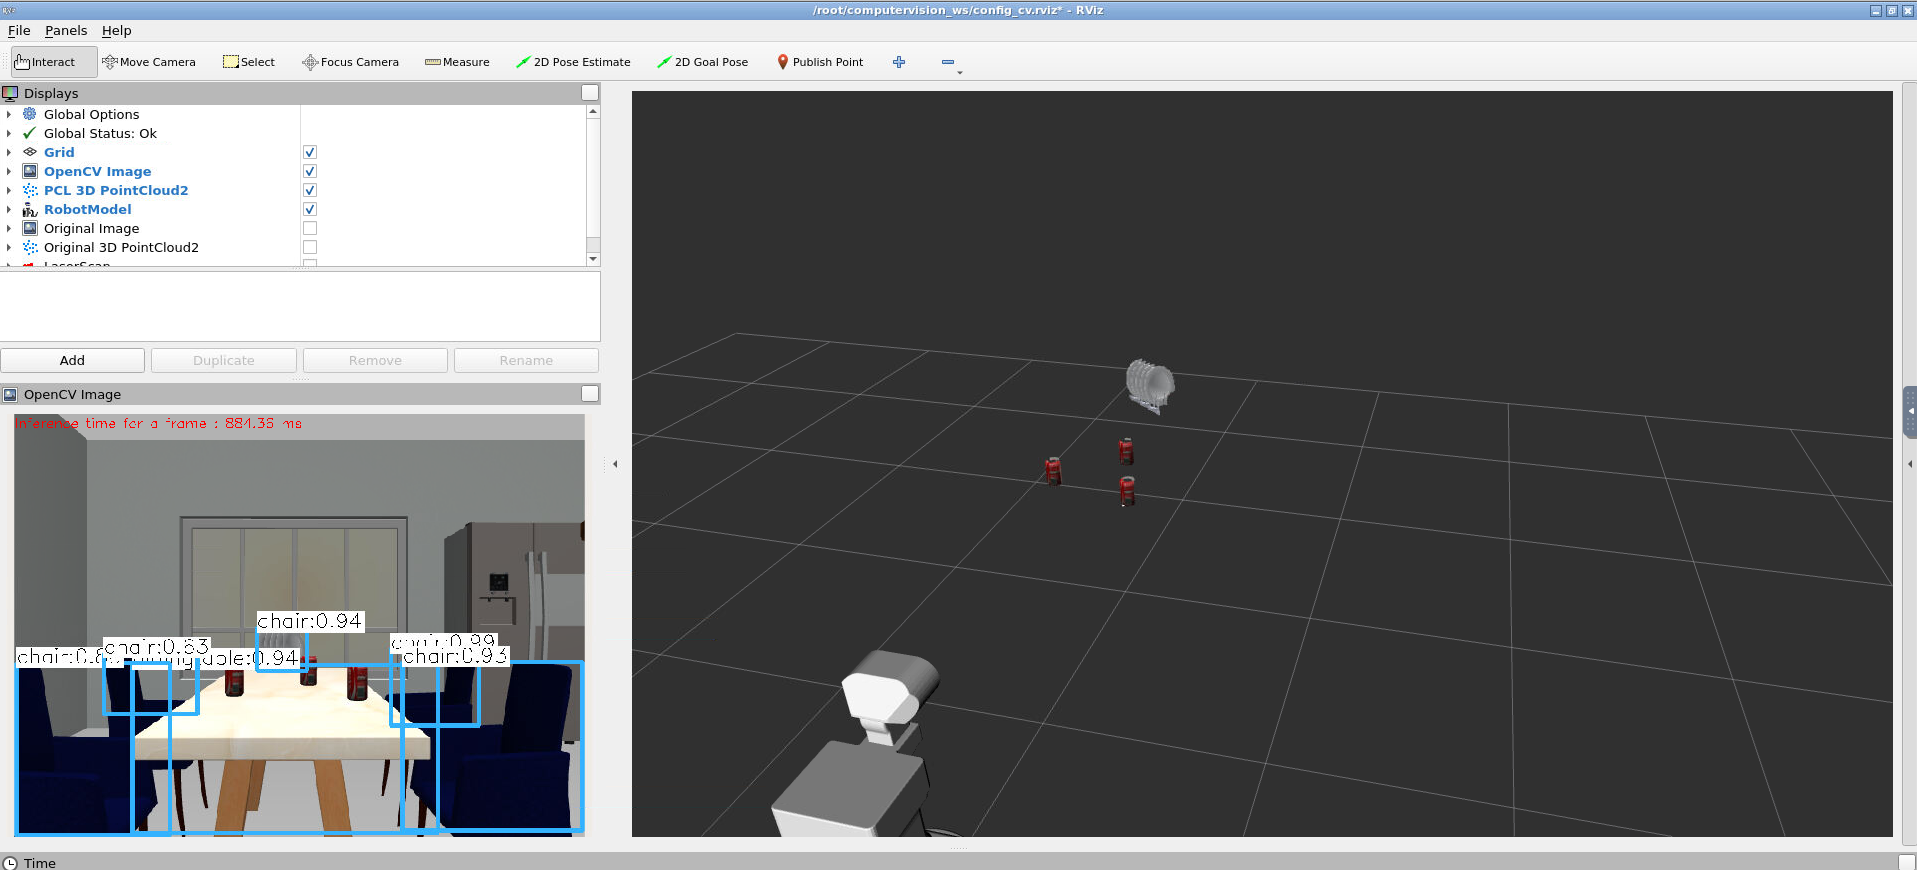The image size is (1917, 870).
Task: Select the 2D Pose Estimate tool
Action: (x=573, y=62)
